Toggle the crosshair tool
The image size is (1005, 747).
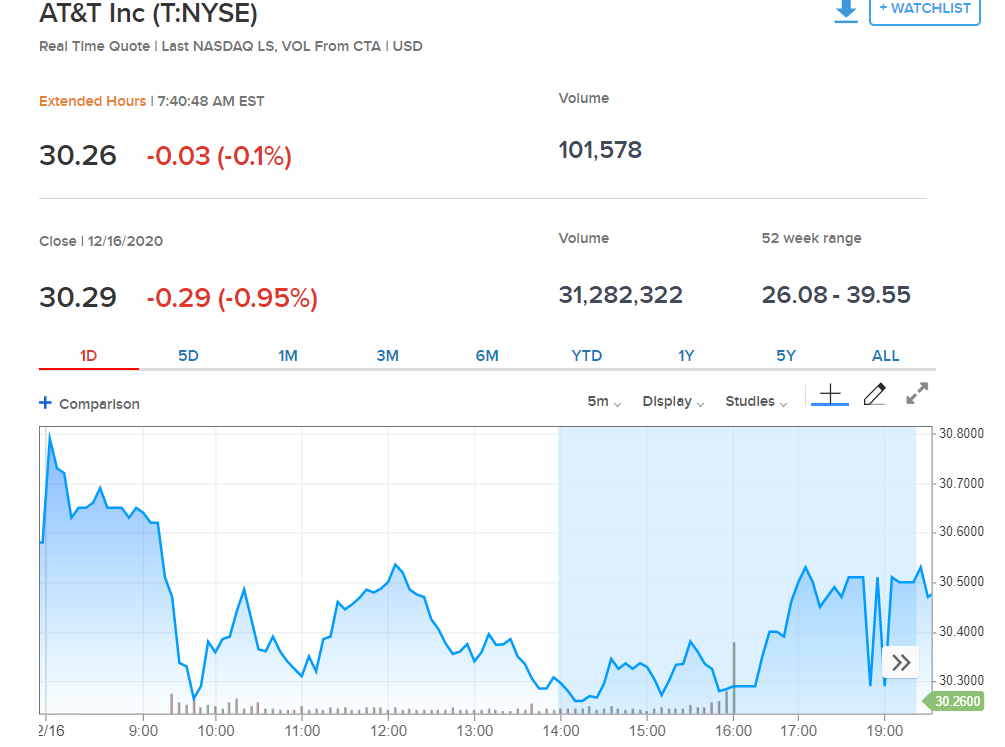point(830,394)
